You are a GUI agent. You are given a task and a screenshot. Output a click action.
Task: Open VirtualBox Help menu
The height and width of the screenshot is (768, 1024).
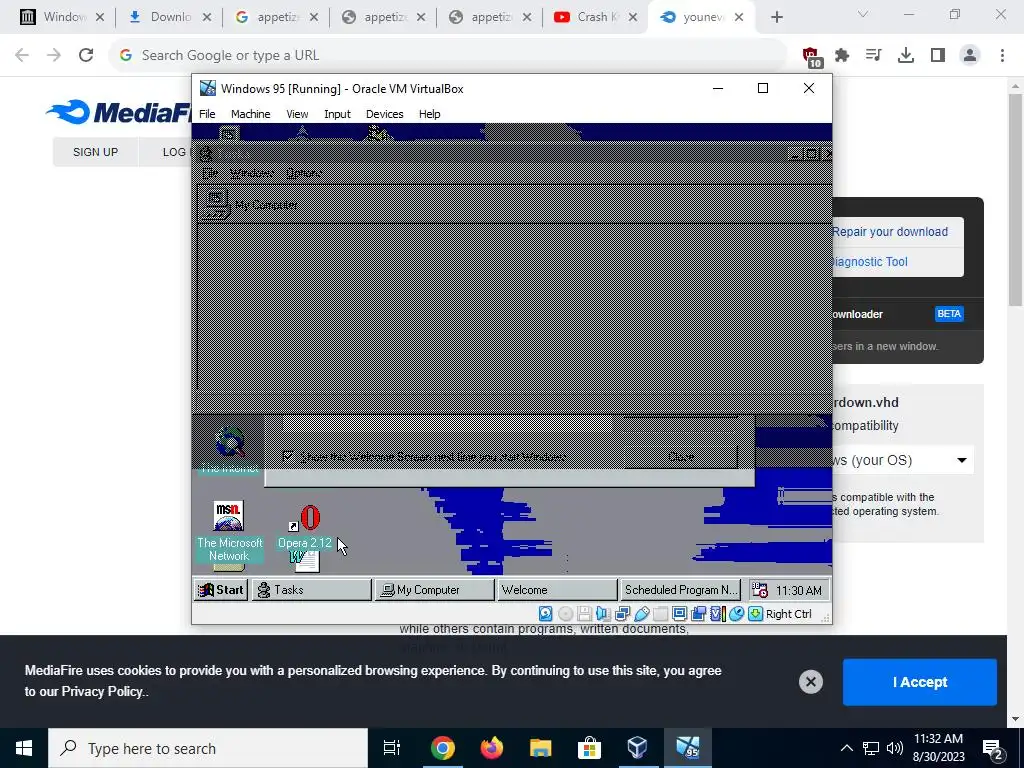tap(429, 114)
